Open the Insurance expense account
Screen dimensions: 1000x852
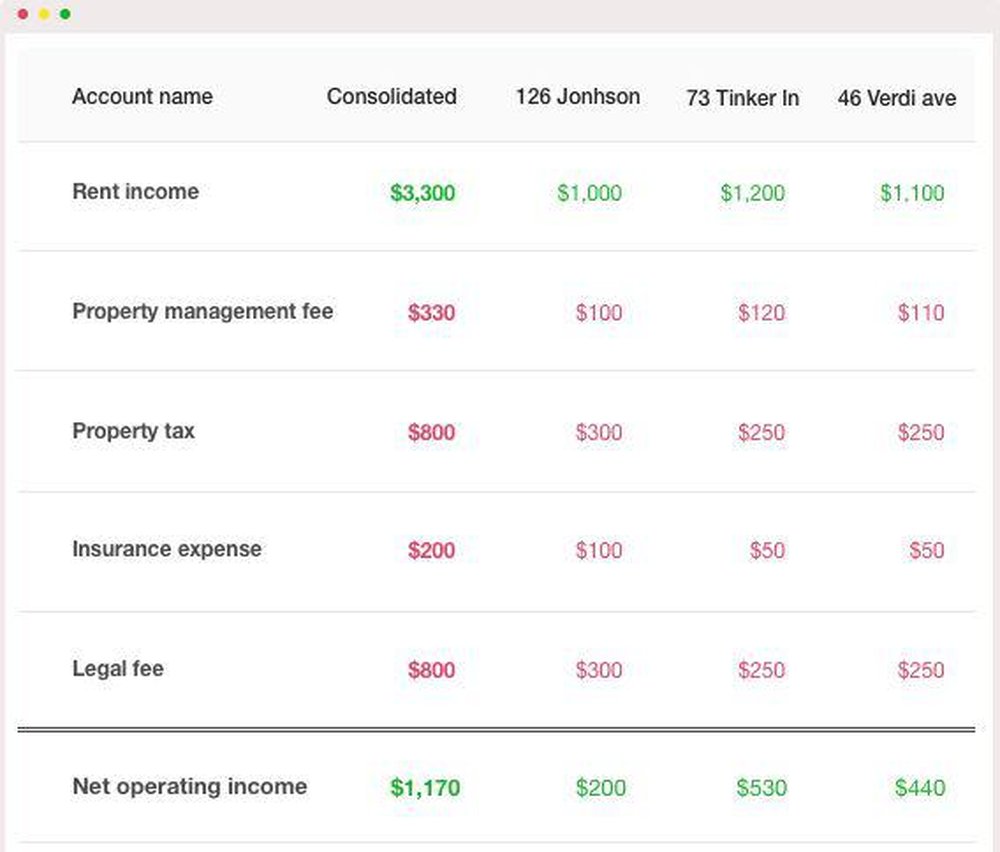point(166,549)
